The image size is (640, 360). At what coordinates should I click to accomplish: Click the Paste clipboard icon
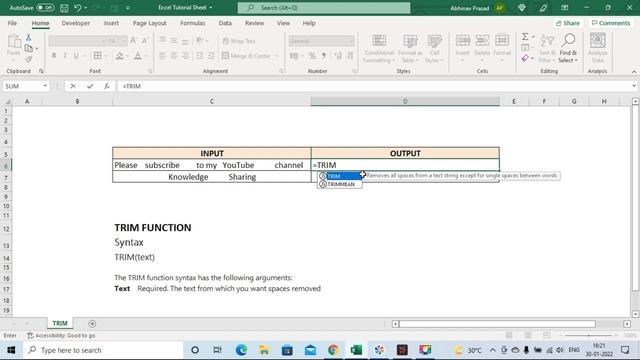point(14,41)
